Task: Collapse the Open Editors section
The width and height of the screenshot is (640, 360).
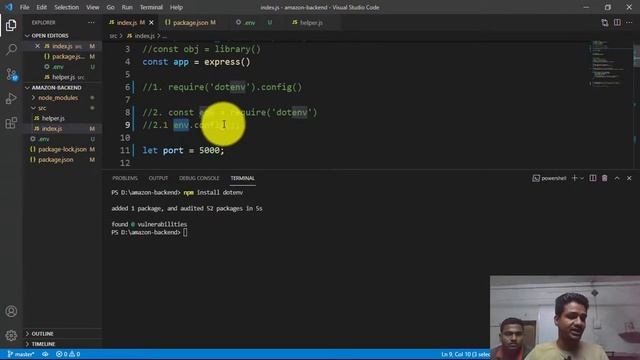Action: click(x=62, y=36)
